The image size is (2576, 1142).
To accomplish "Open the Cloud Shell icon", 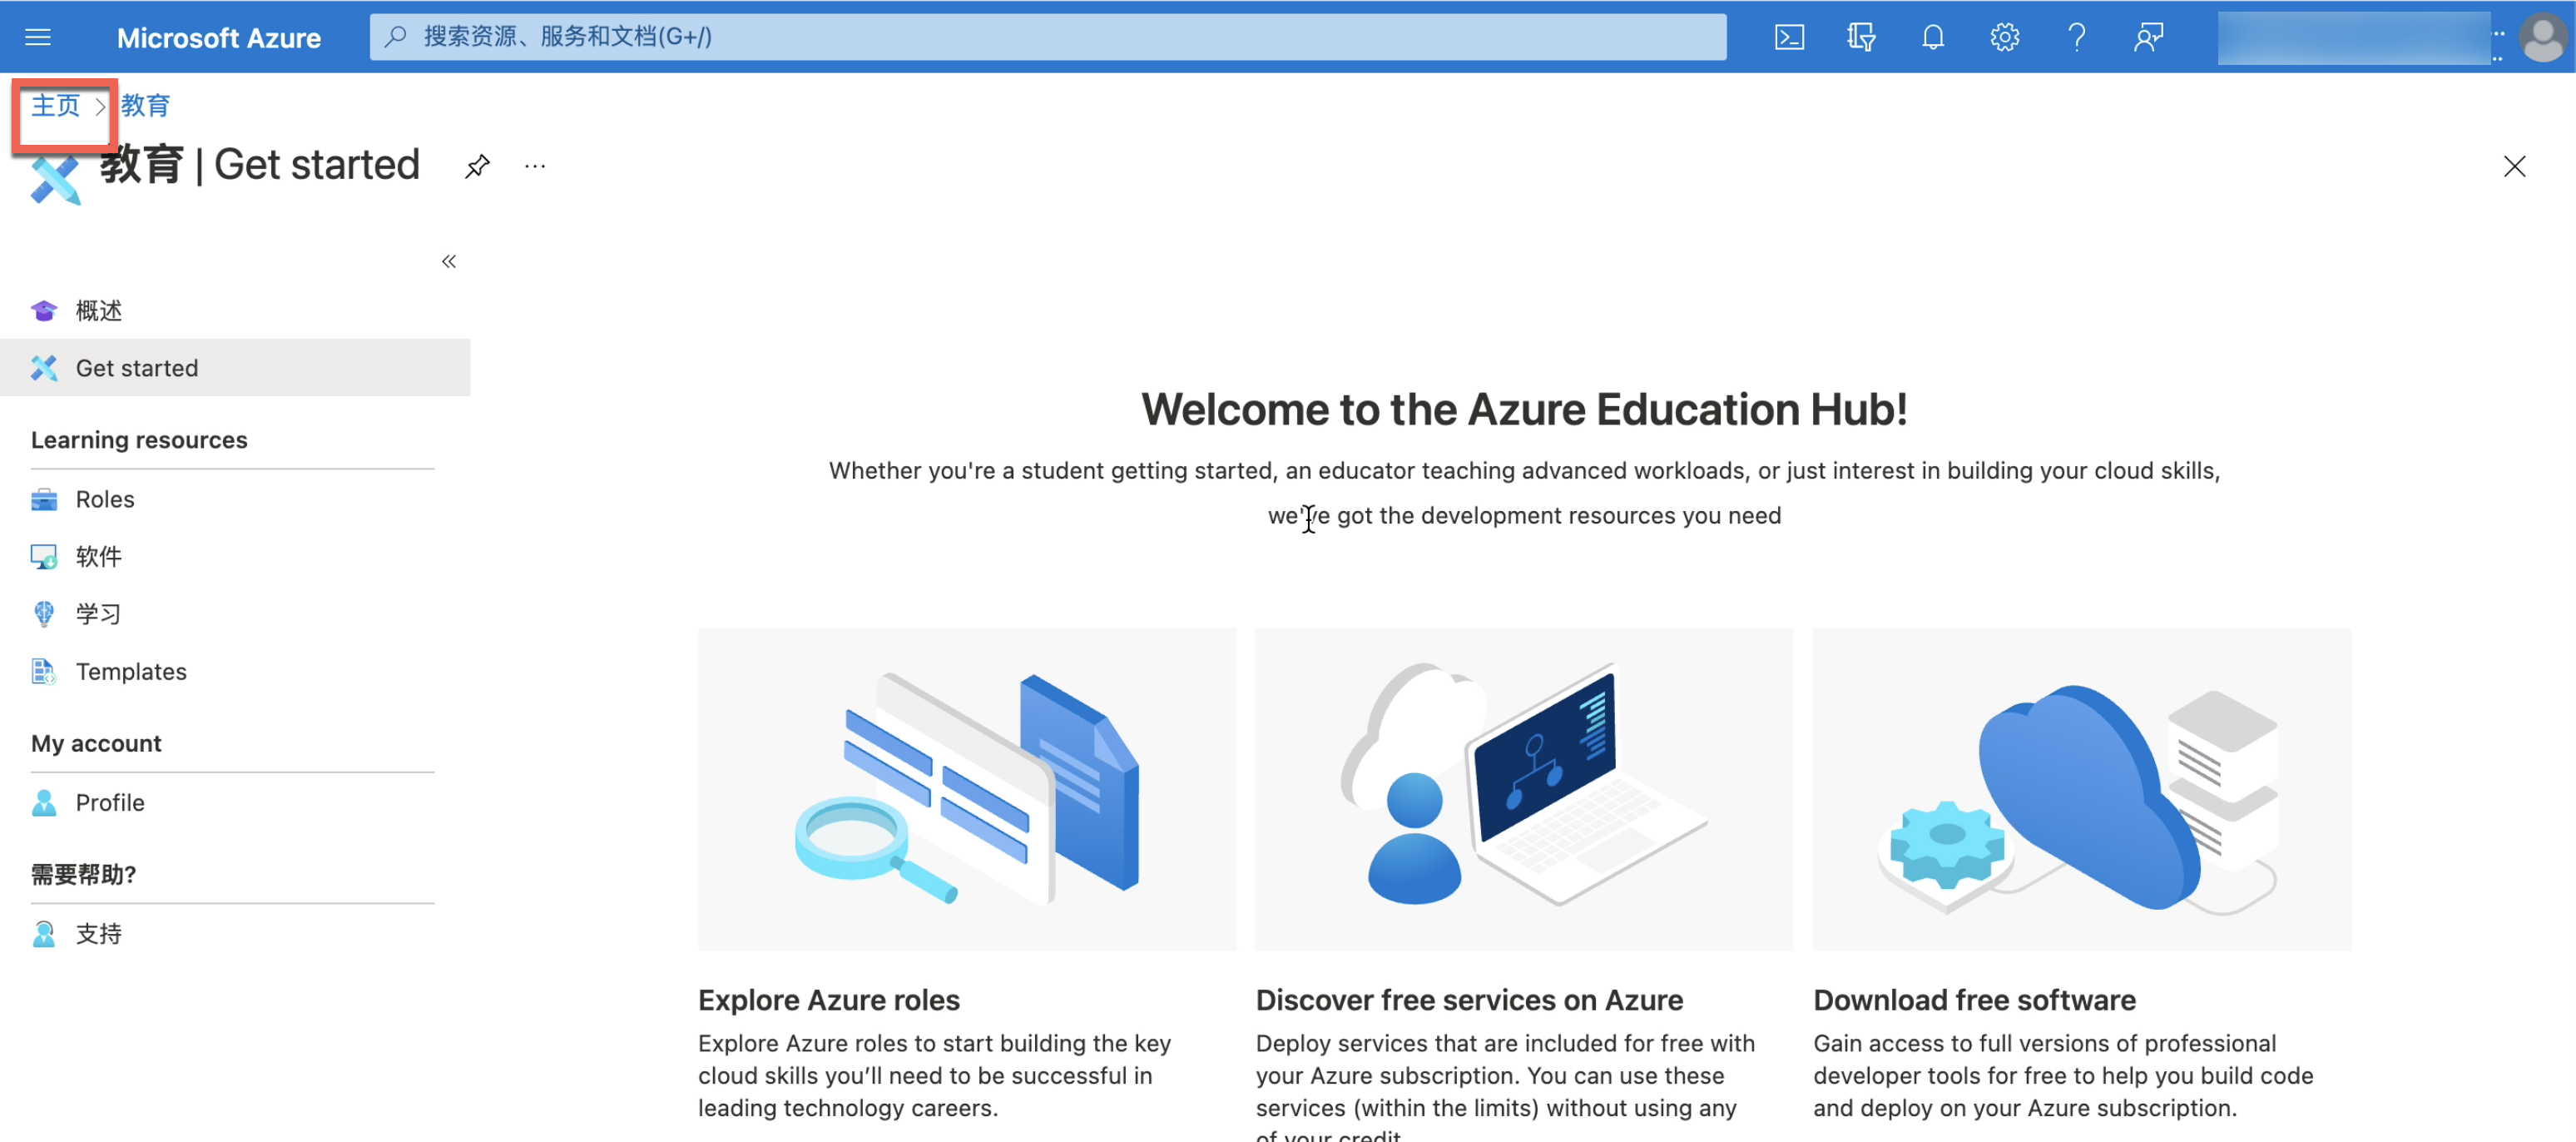I will tap(1789, 37).
